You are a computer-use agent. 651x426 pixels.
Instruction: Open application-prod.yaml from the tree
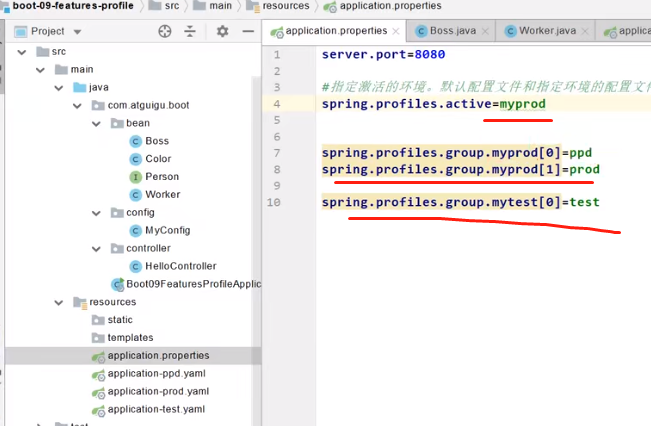158,392
